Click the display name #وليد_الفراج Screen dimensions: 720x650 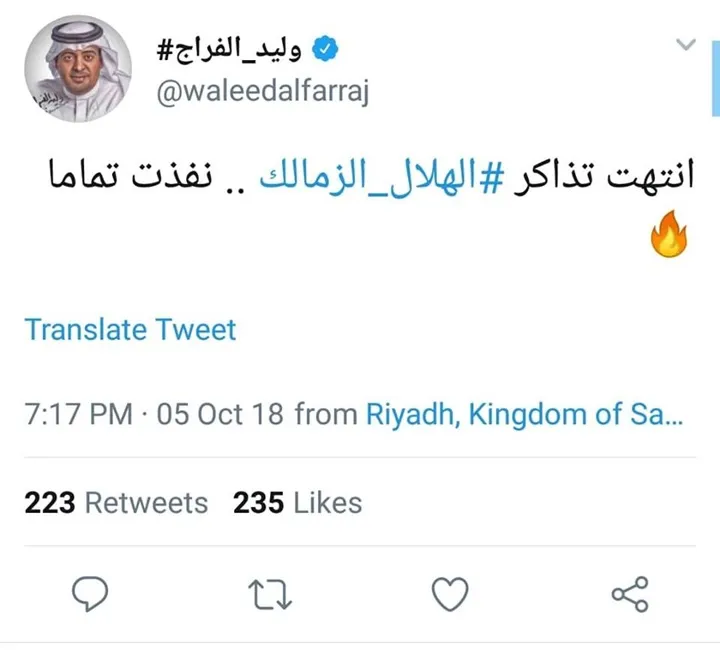[x=230, y=47]
